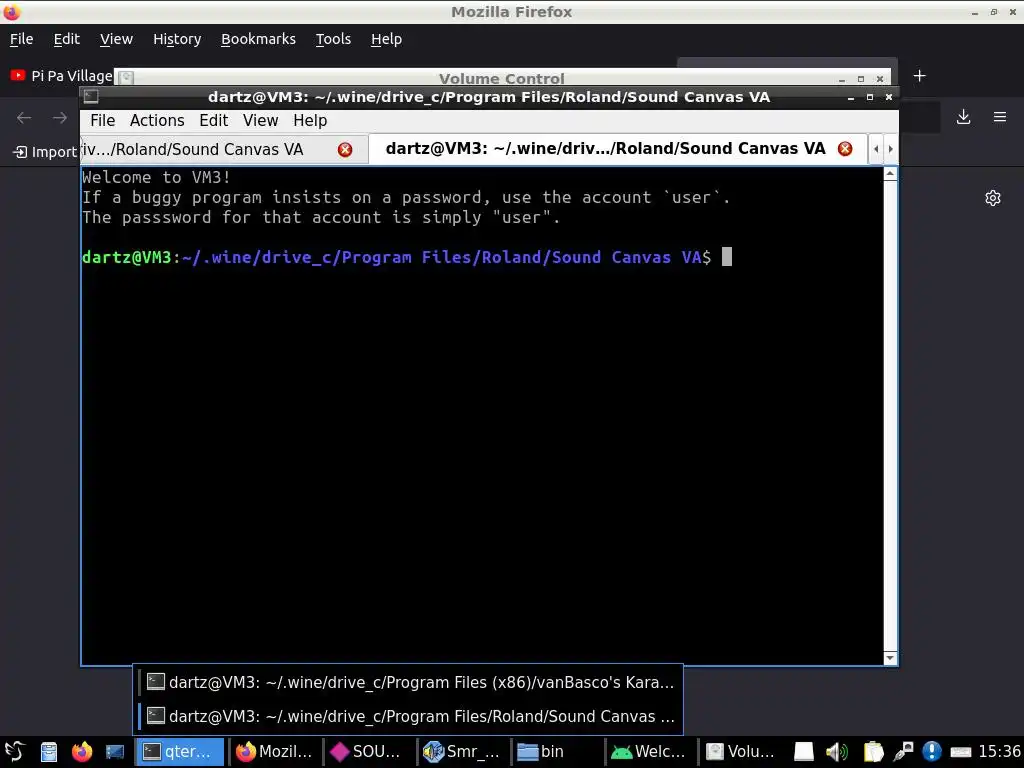1024x768 pixels.
Task: Click the Volume Control window title bar
Action: coord(502,78)
